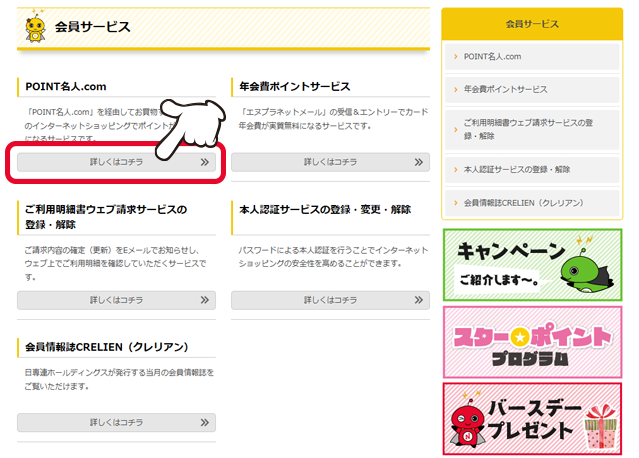
Task: Click double-chevron icon in ご利用明細書 section button
Action: [205, 300]
